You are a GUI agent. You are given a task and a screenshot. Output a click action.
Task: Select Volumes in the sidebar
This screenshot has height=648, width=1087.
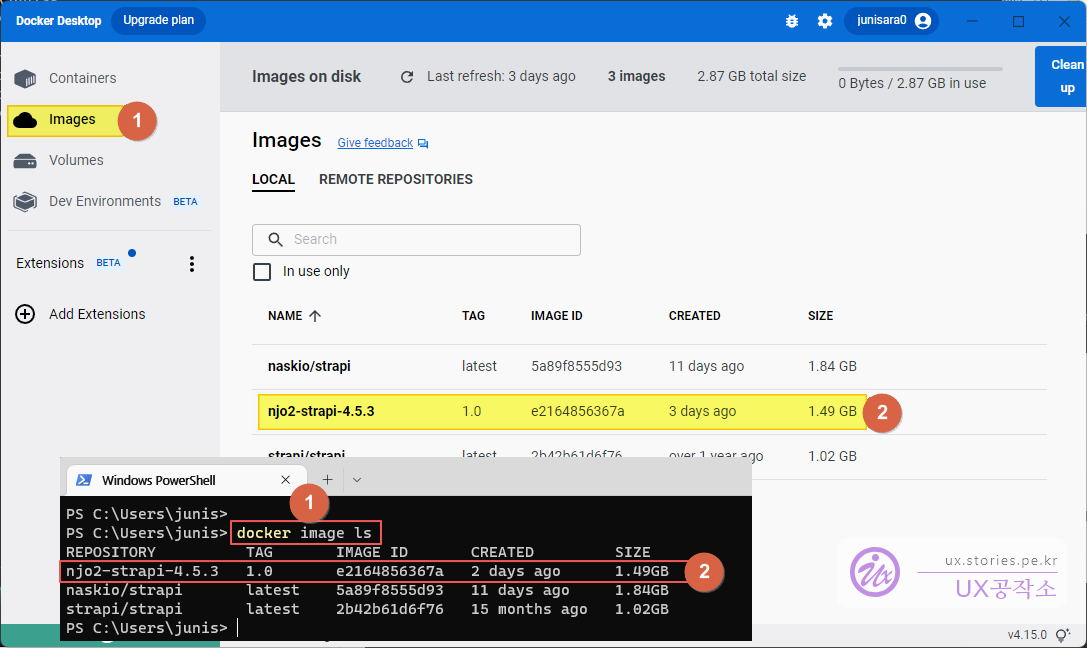76,160
